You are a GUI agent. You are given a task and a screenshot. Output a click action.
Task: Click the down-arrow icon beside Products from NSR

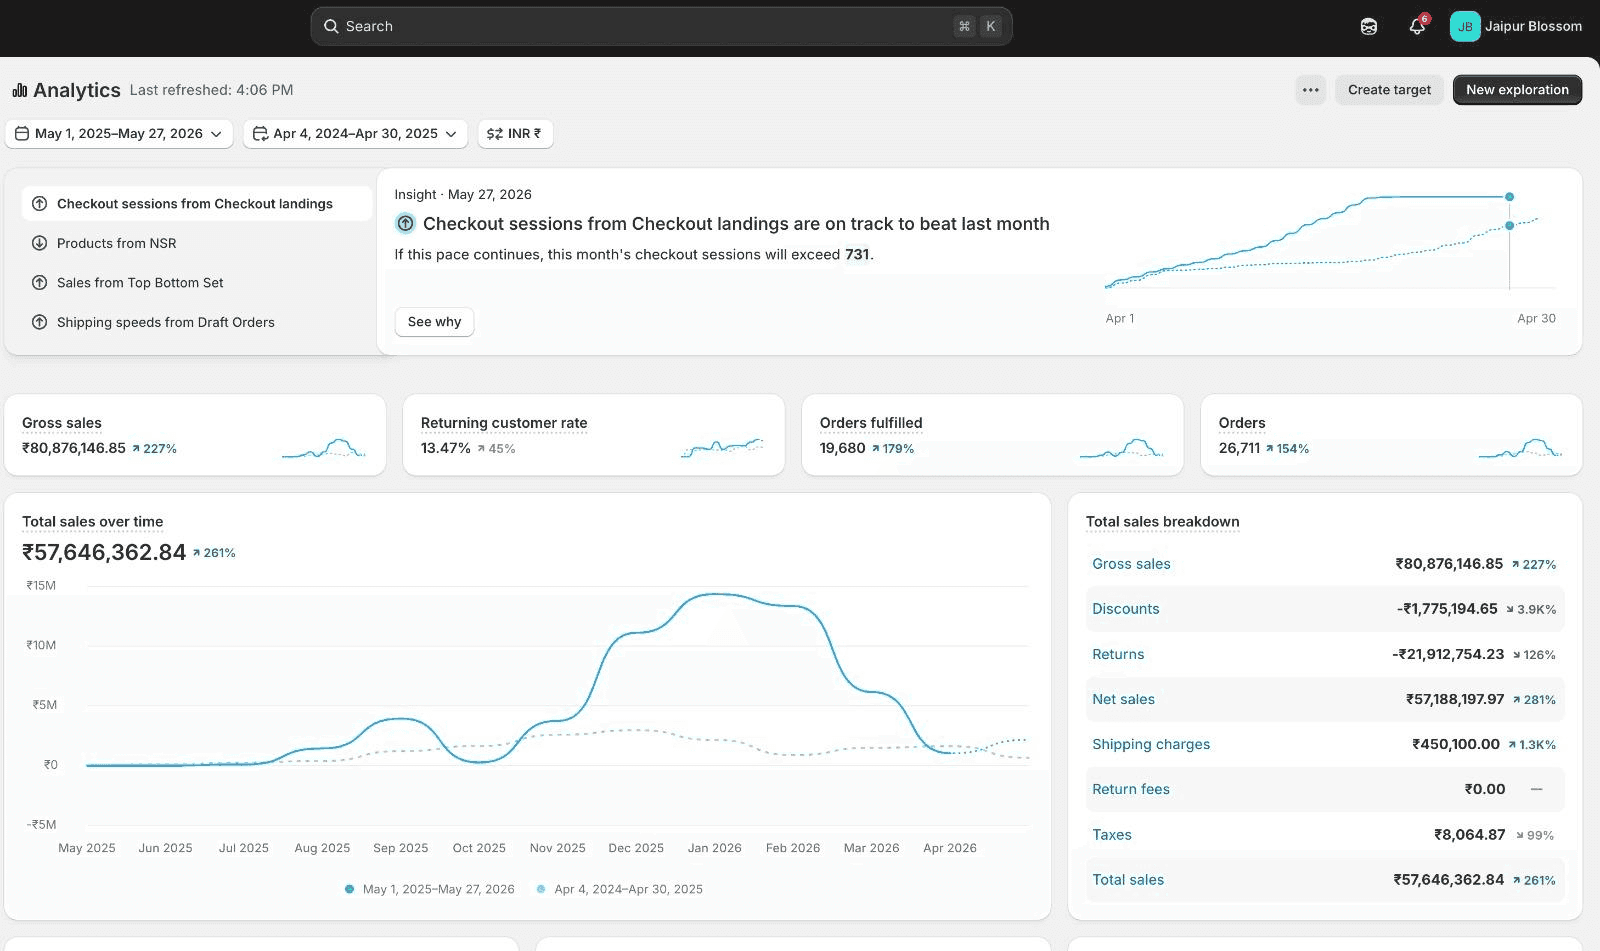(40, 243)
